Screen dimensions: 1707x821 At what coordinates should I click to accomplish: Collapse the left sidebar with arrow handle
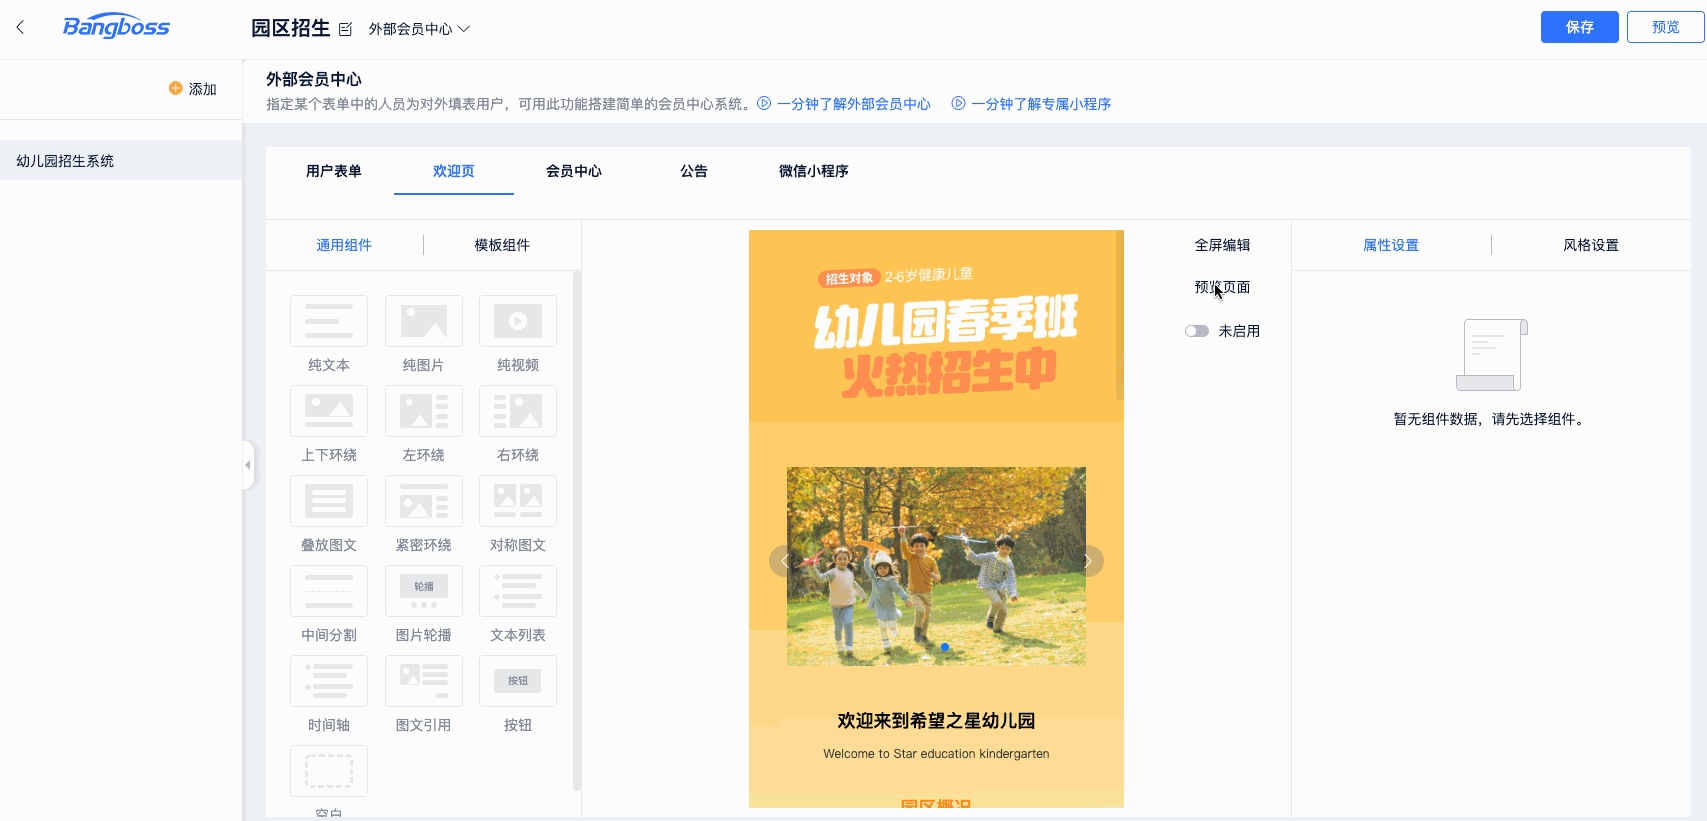[248, 465]
